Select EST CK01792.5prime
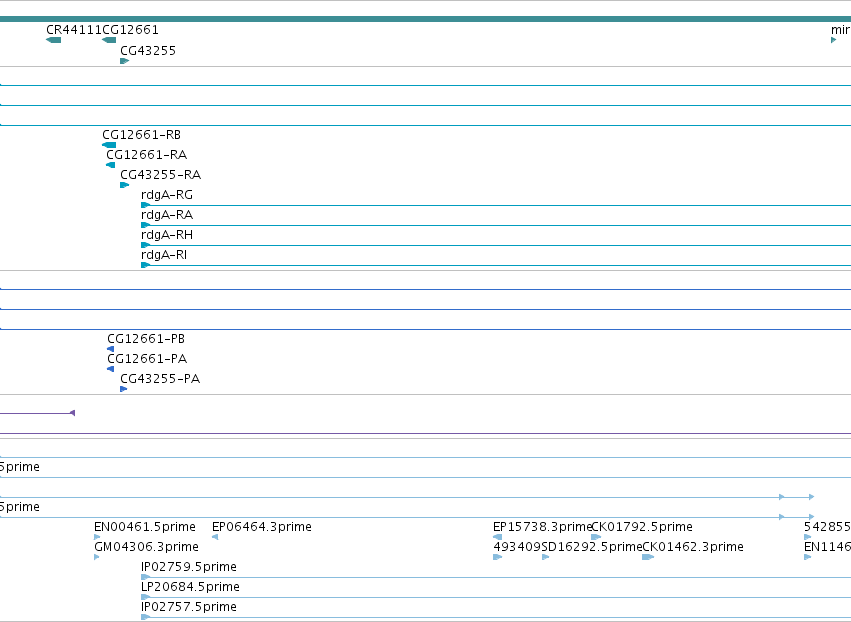 [x=642, y=527]
